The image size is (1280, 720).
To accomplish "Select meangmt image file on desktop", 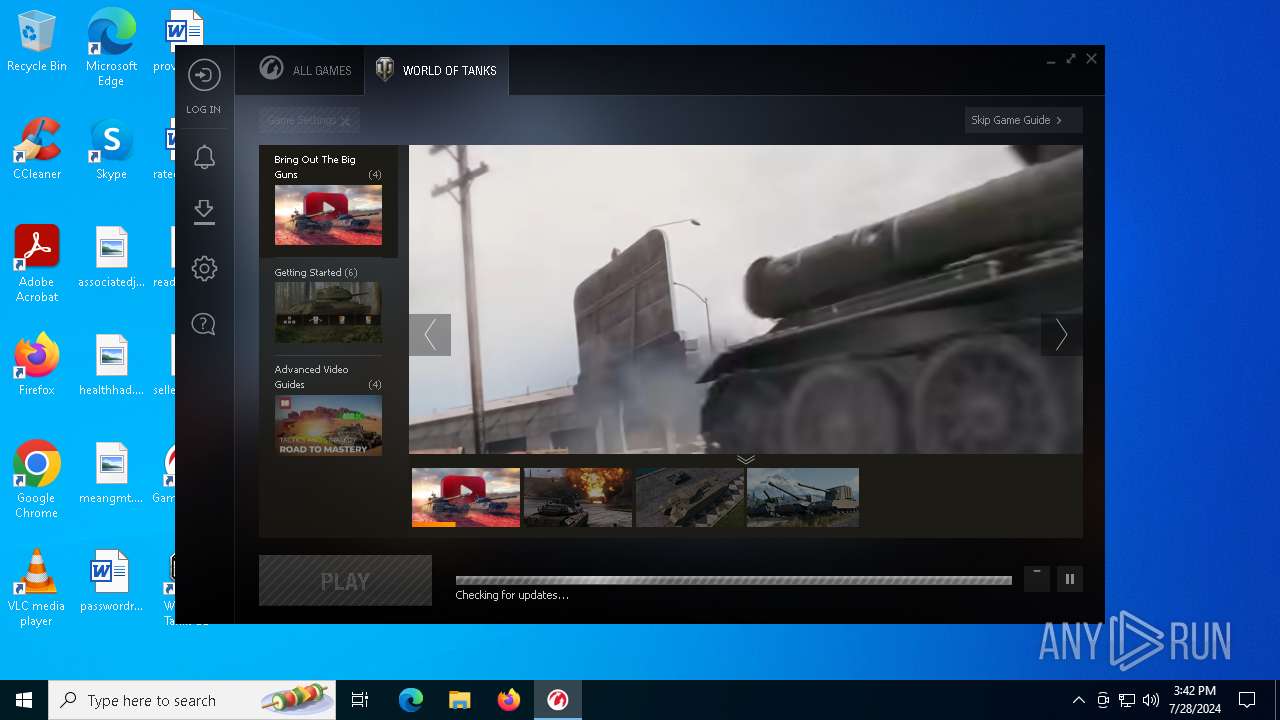I will (111, 473).
